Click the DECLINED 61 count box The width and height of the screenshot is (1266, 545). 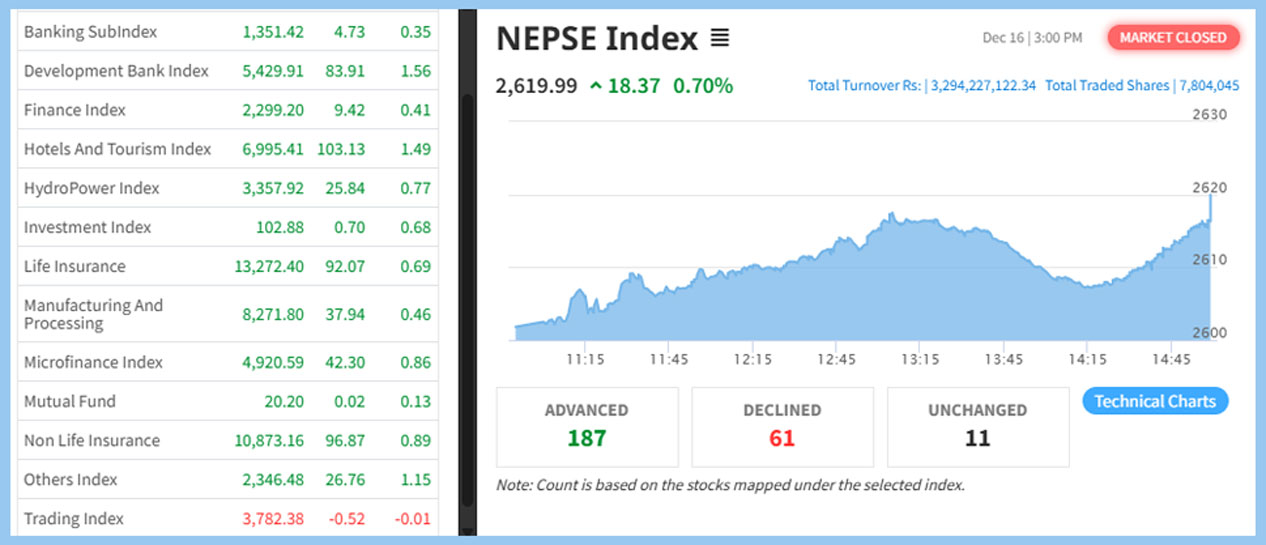point(782,426)
